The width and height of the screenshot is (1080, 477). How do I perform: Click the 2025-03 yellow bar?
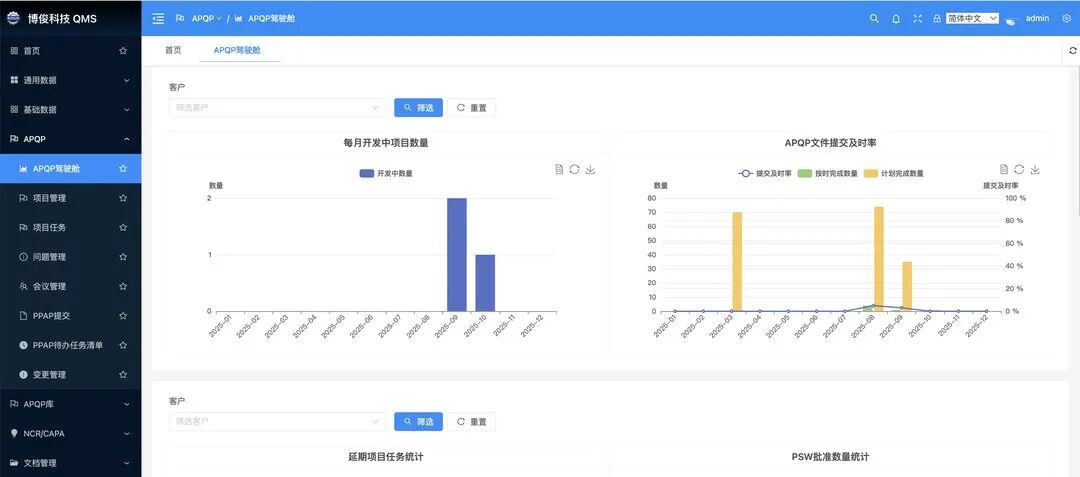(737, 262)
